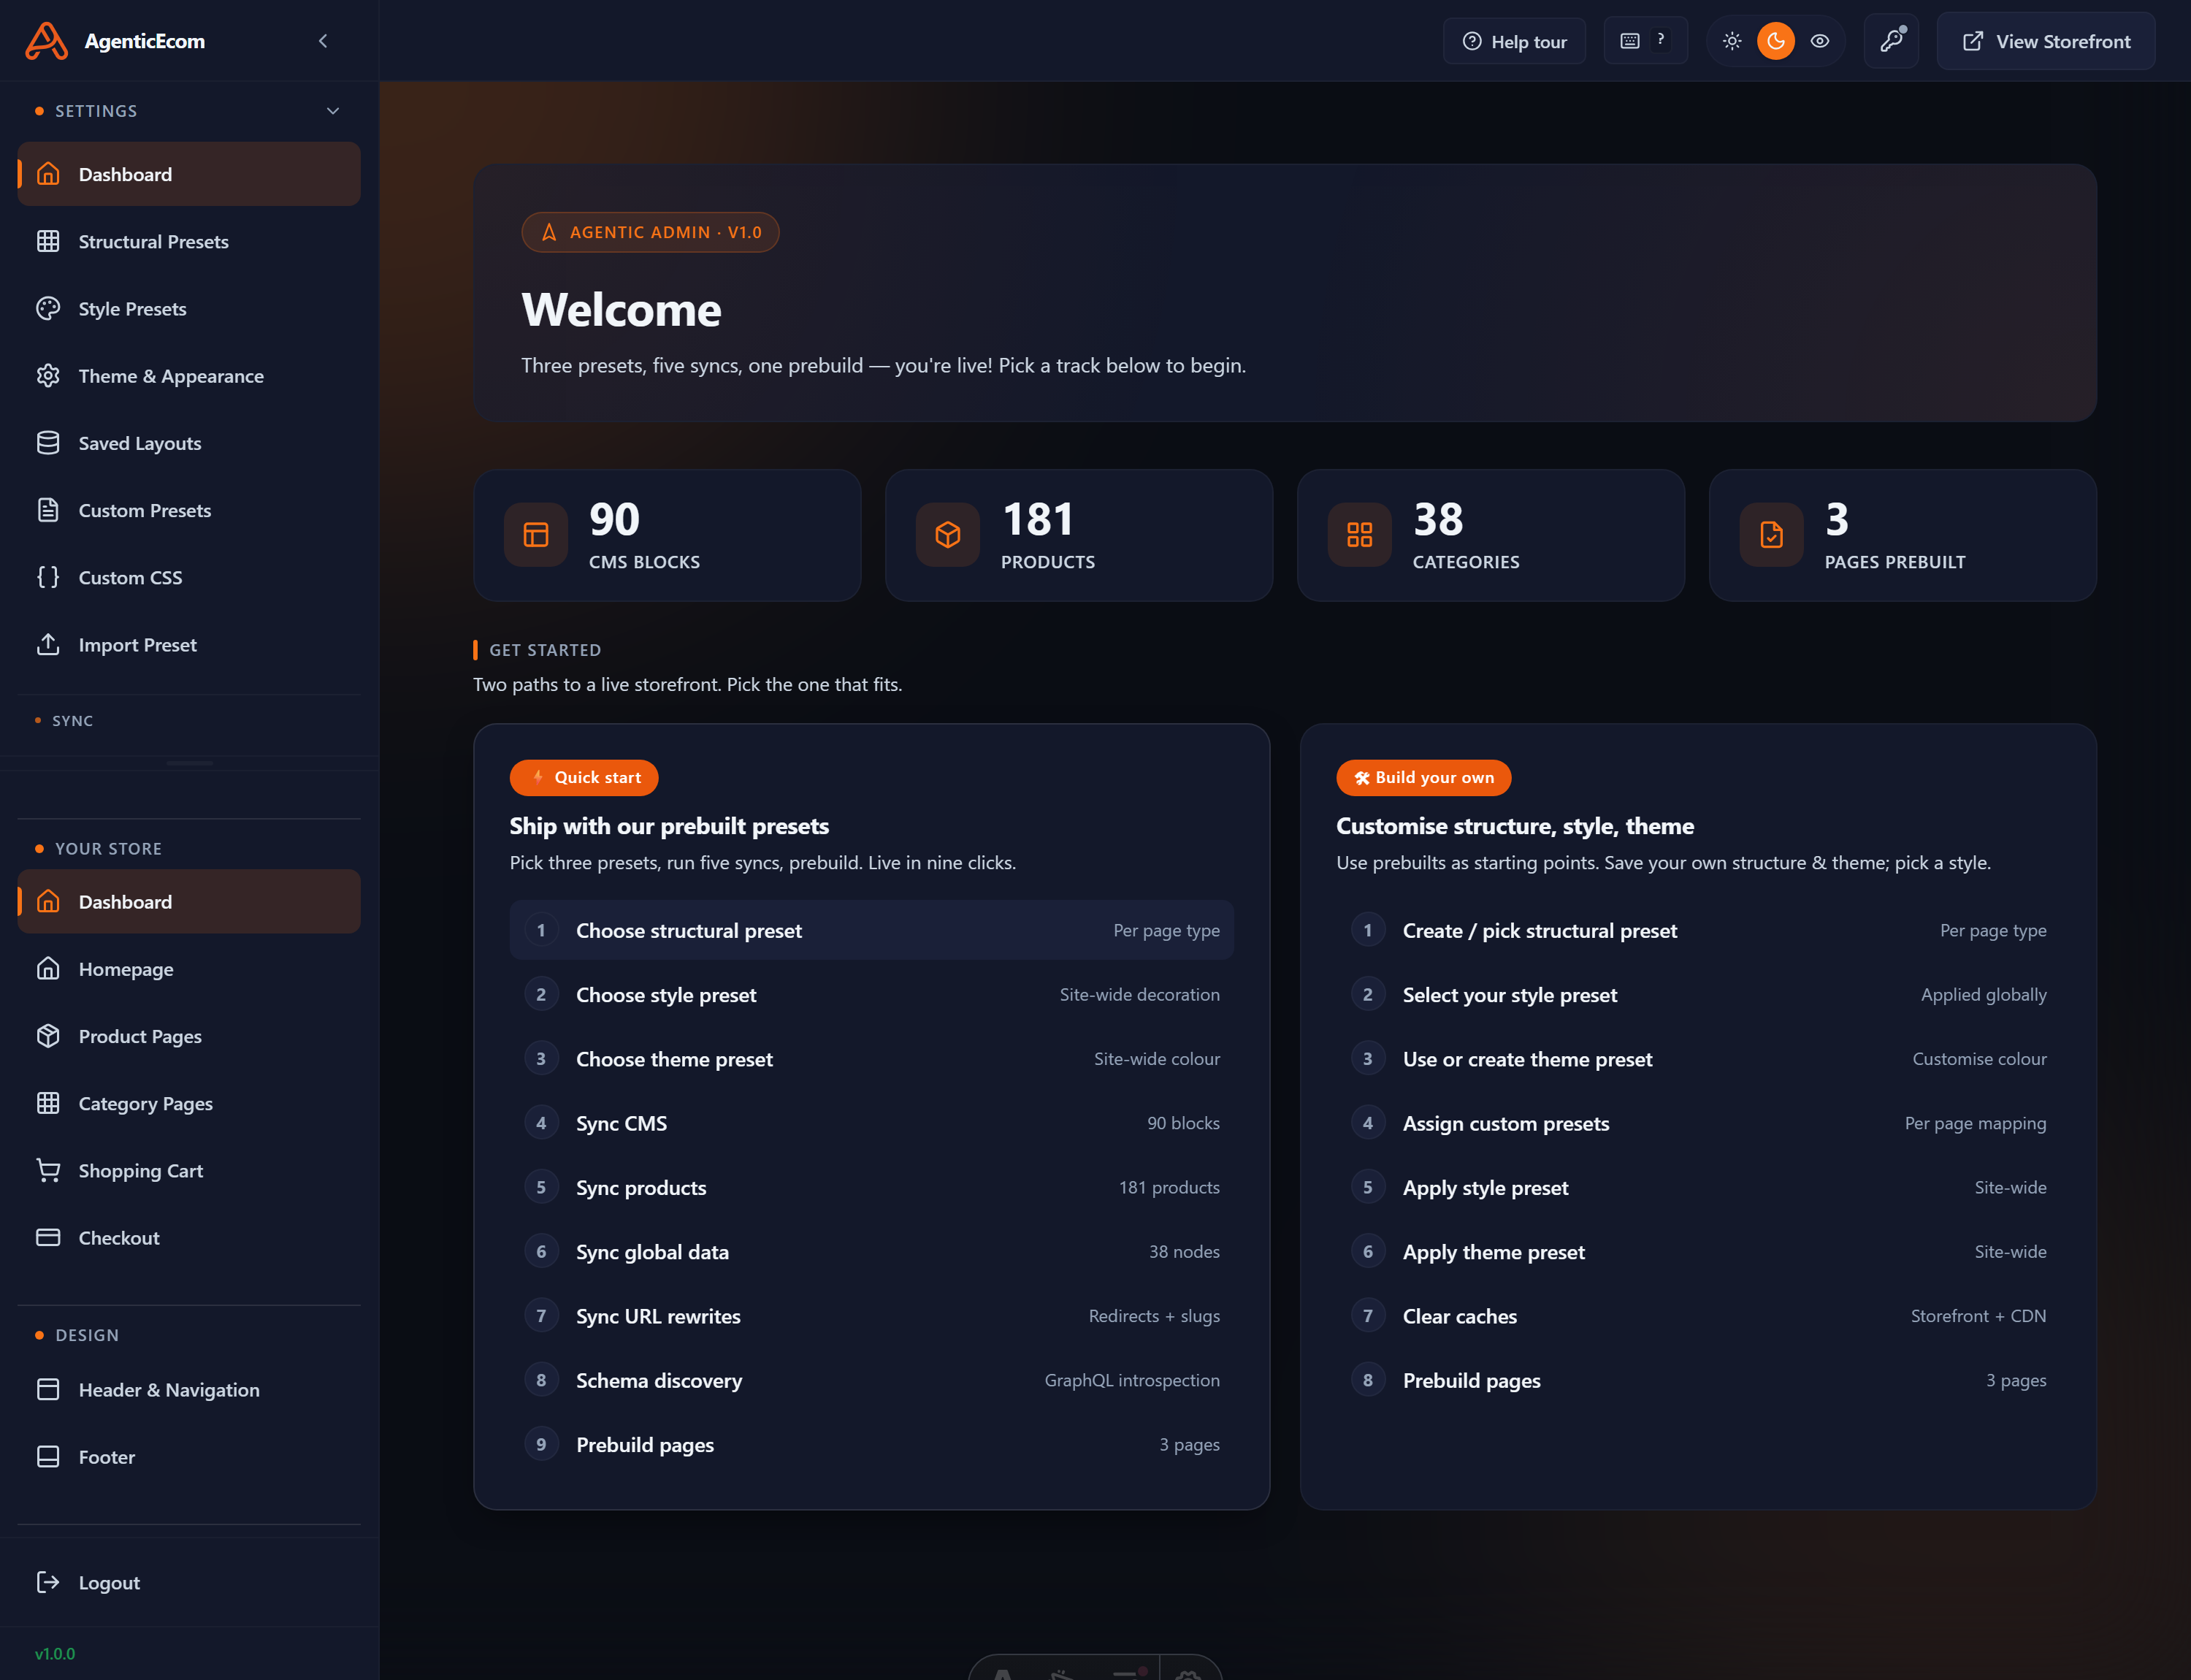Open Dashboard under YOUR STORE section
The height and width of the screenshot is (1680, 2191).
pyautogui.click(x=189, y=901)
